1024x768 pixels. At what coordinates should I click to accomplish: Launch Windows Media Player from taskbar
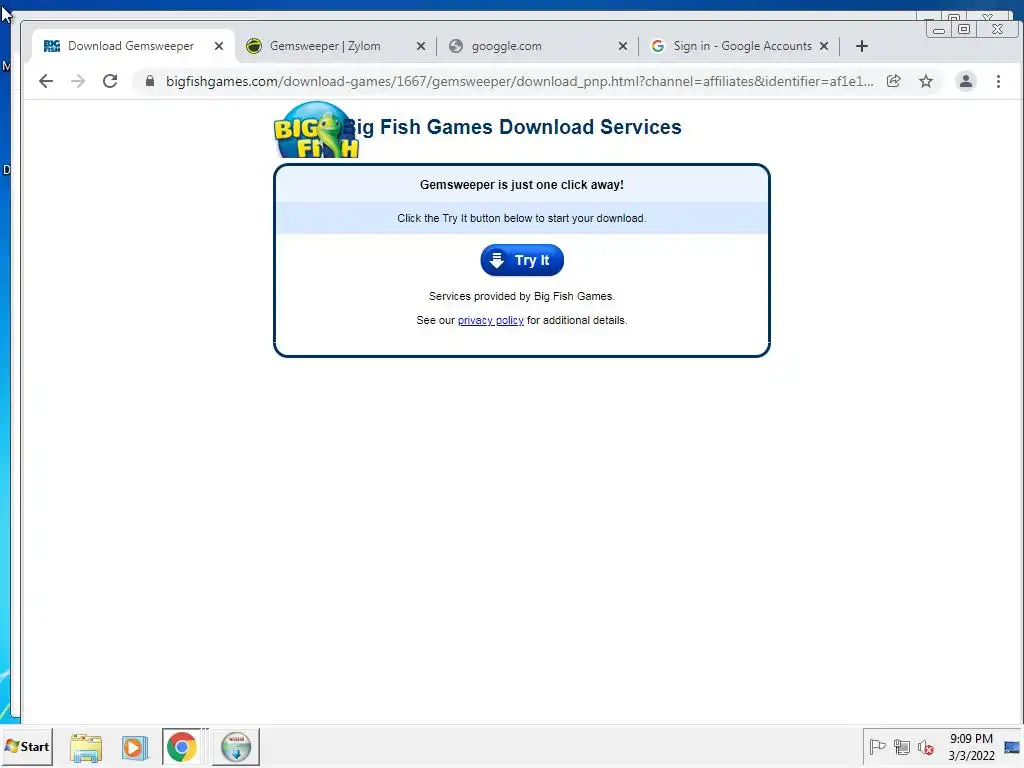tap(134, 747)
